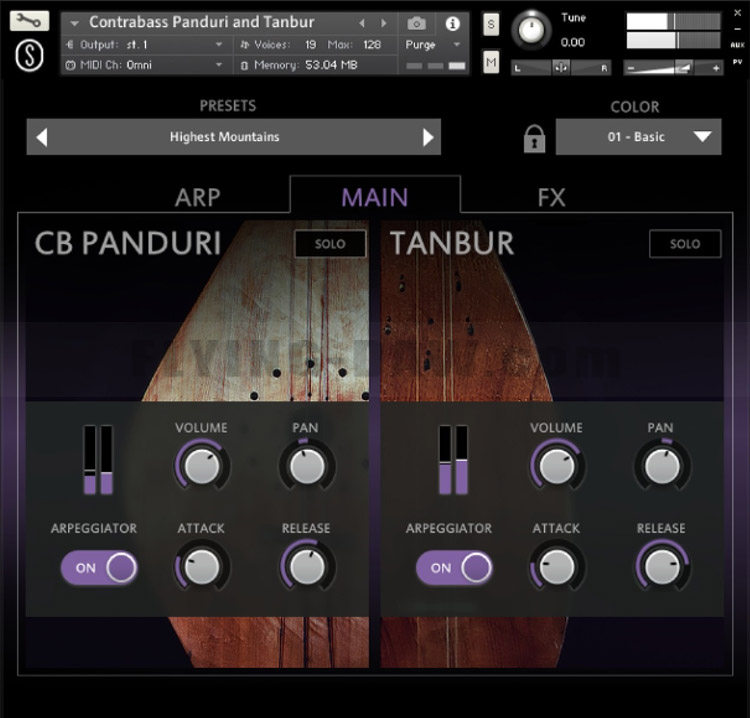Click the Tanbur Pan knob
The width and height of the screenshot is (750, 718).
662,465
